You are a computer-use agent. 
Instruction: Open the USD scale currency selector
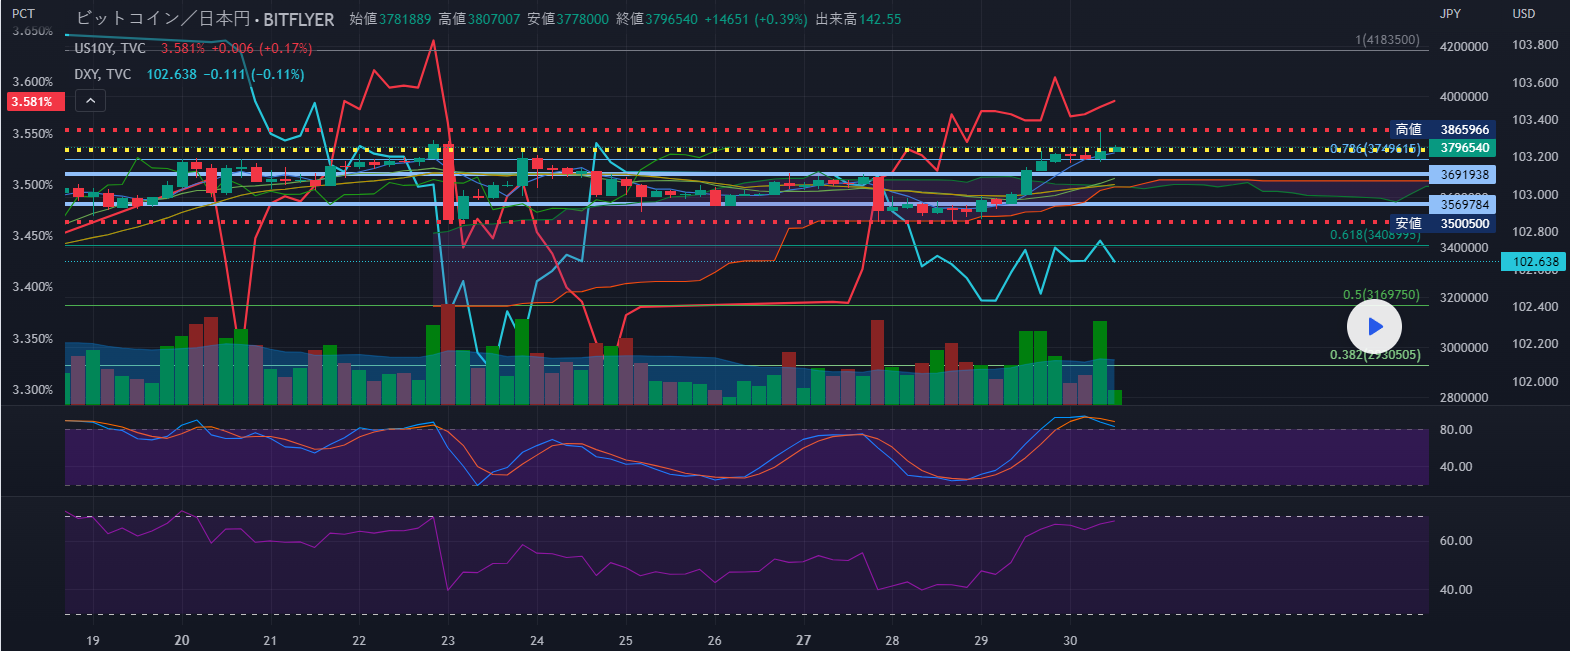[x=1523, y=14]
